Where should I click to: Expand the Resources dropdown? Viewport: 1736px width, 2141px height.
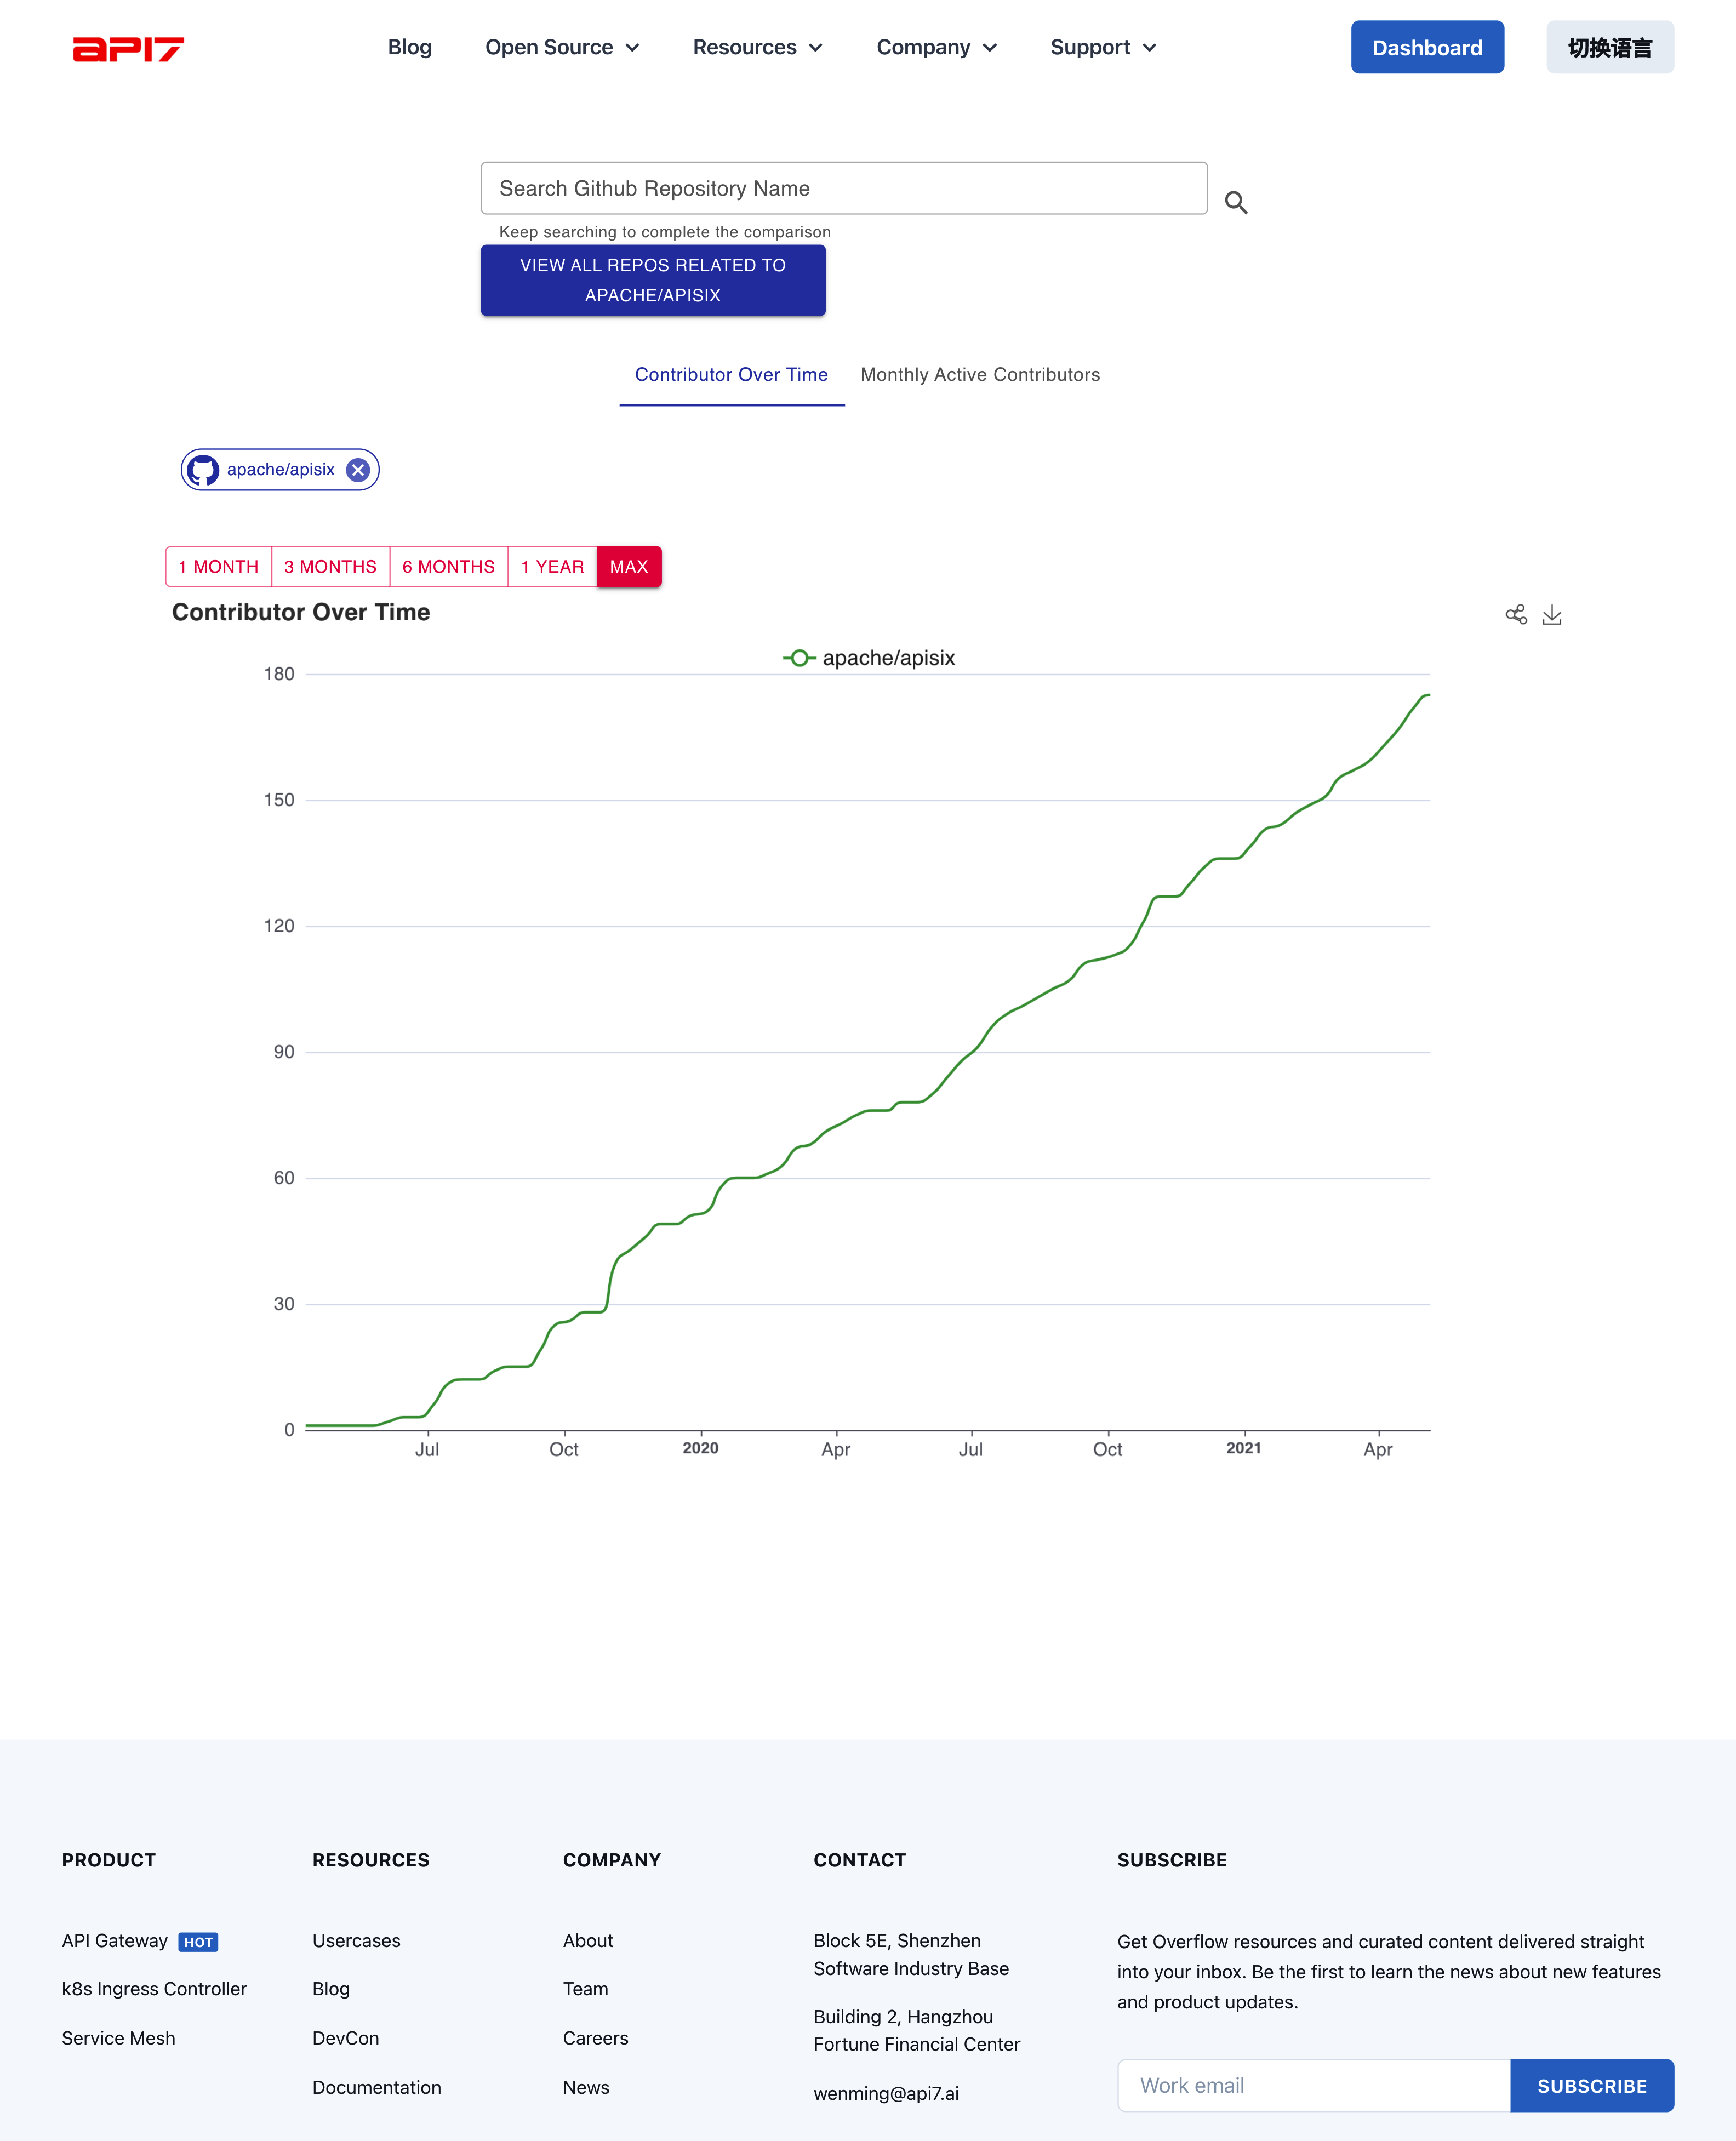(x=757, y=48)
